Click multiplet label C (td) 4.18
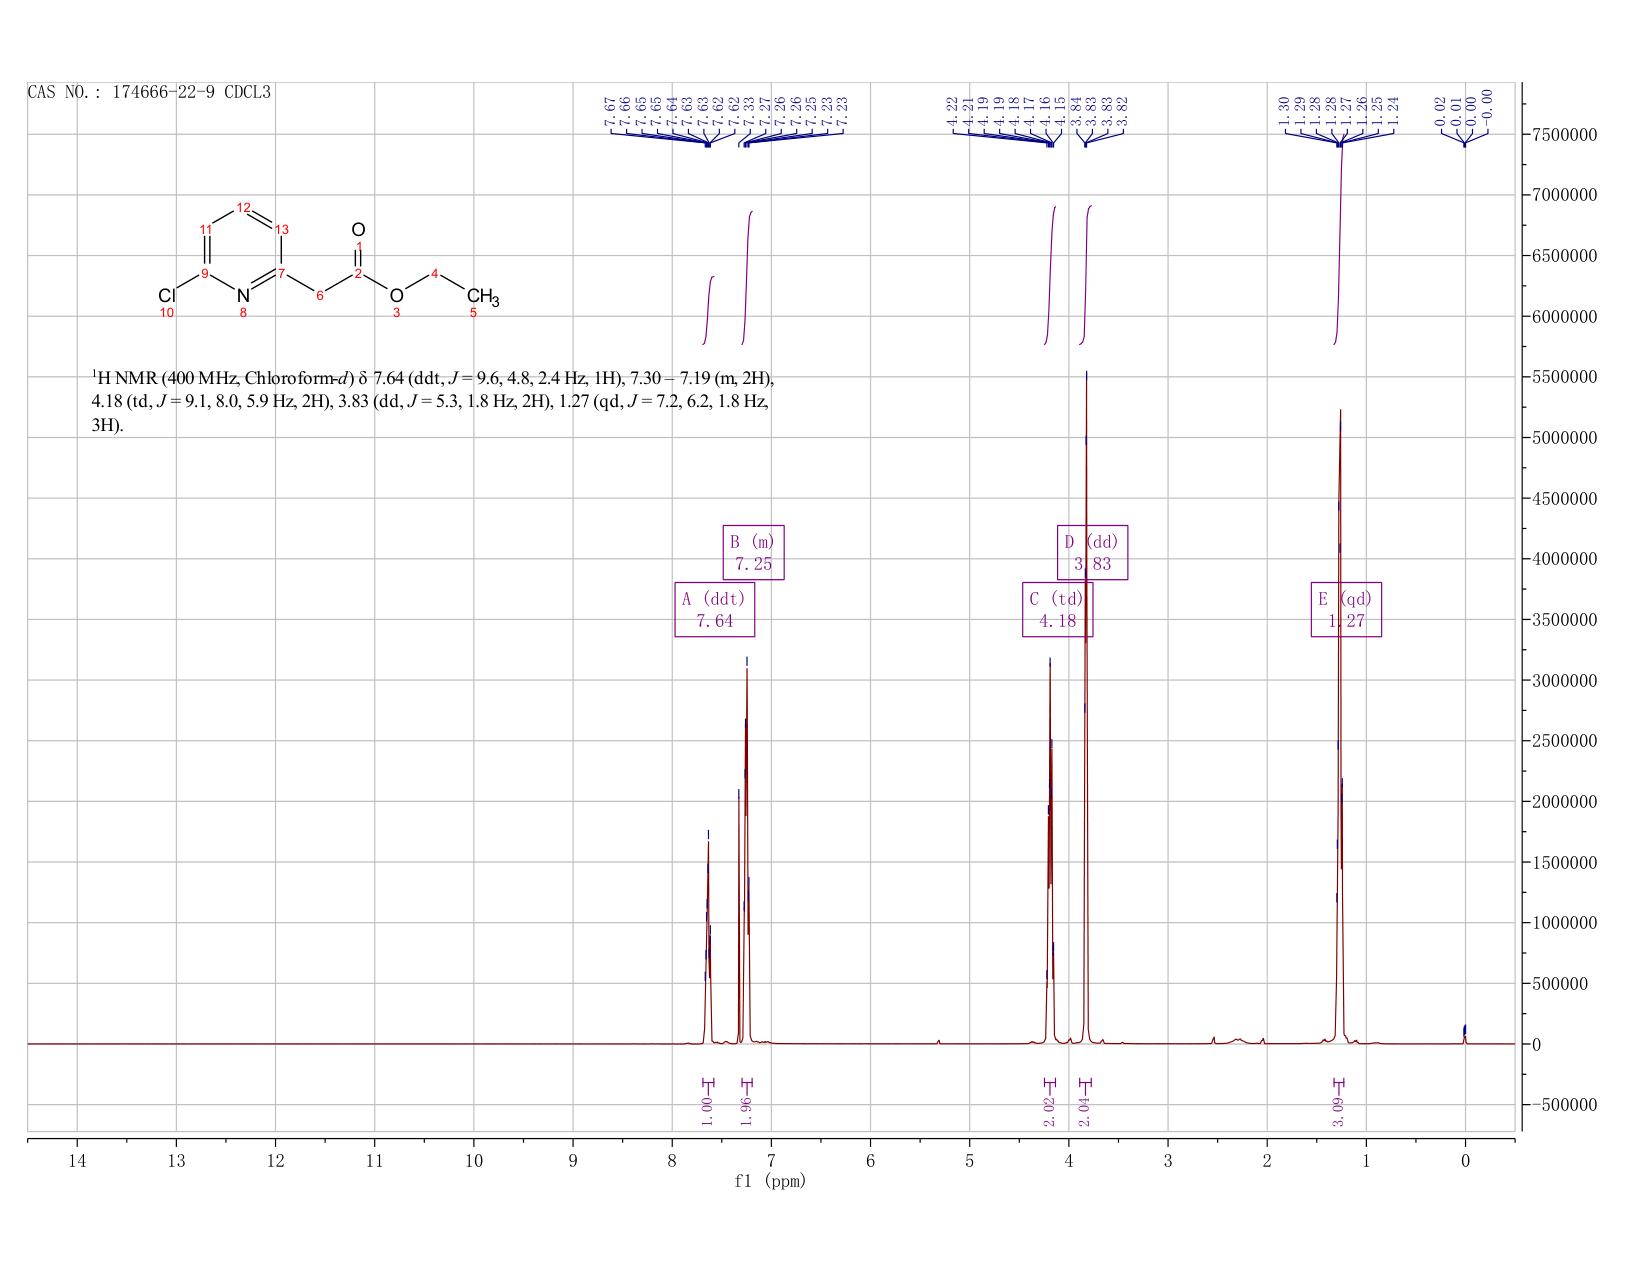The width and height of the screenshot is (1650, 1275). 1057,609
